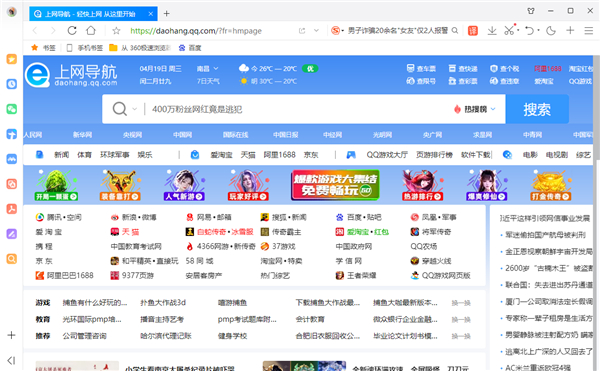The width and height of the screenshot is (600, 371).
Task: Click the undo closed tab icon
Action: 529,31
